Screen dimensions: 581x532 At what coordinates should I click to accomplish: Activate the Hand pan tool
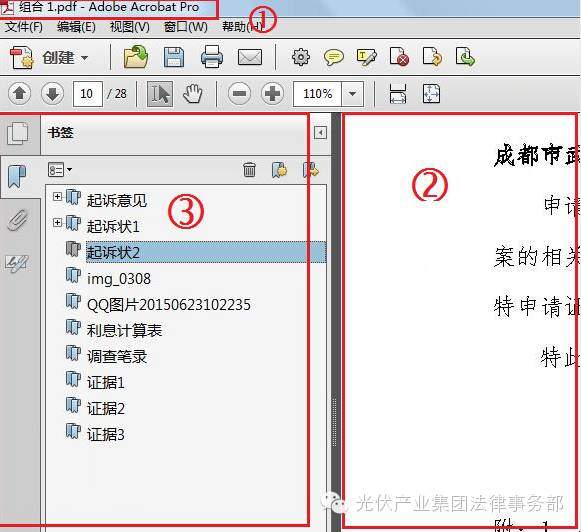[x=193, y=94]
